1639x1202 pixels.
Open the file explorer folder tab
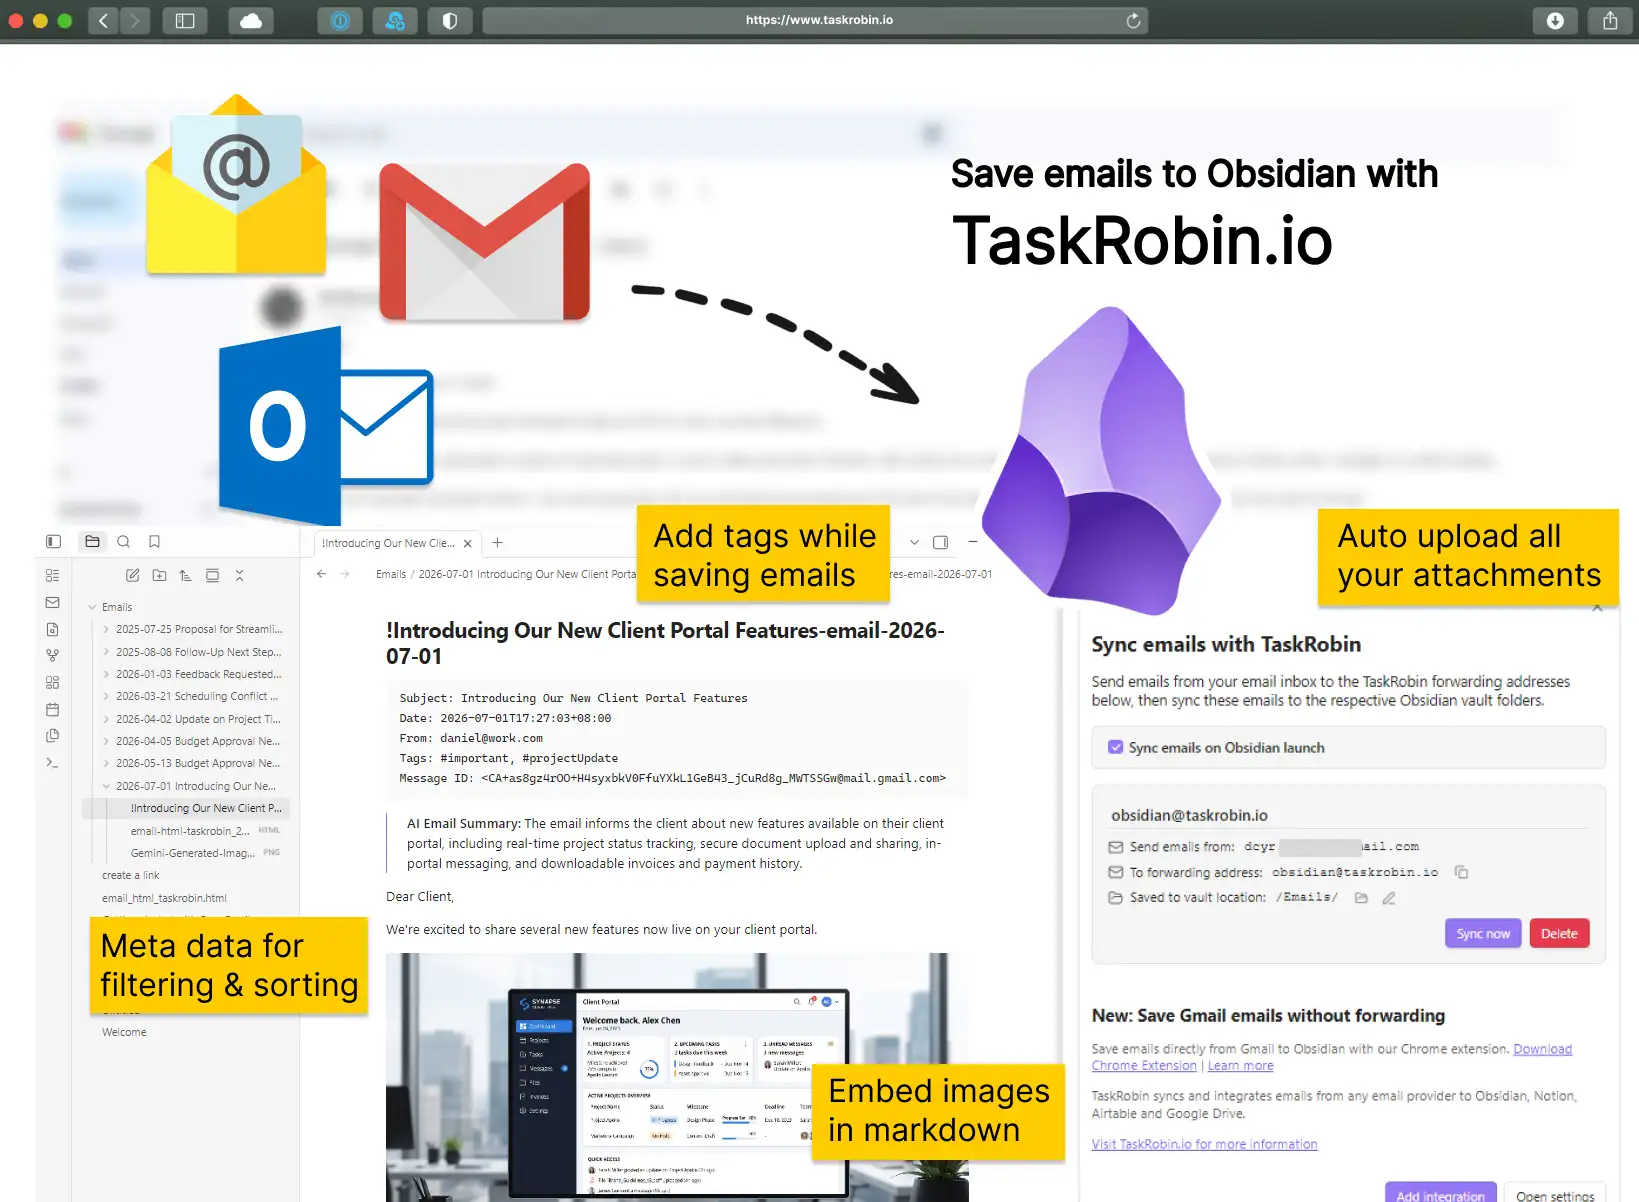point(92,542)
